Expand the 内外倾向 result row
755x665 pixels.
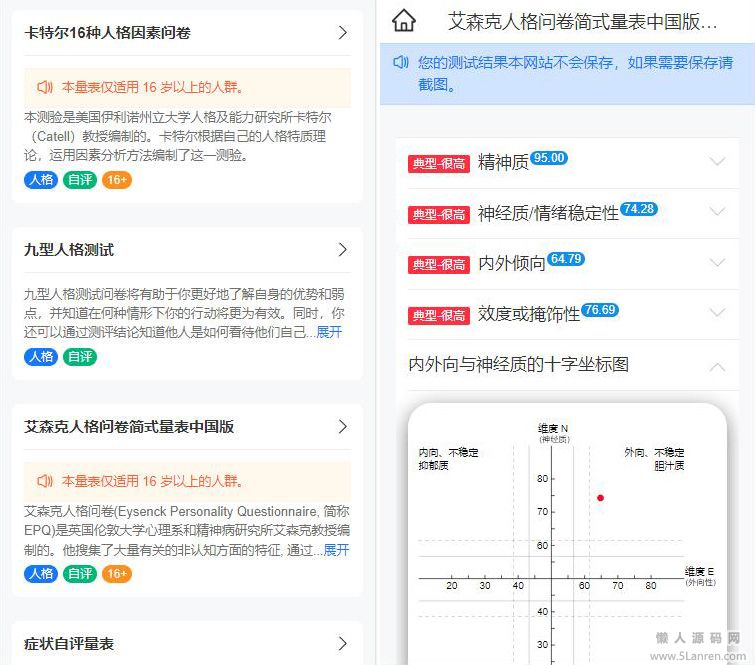click(x=717, y=263)
